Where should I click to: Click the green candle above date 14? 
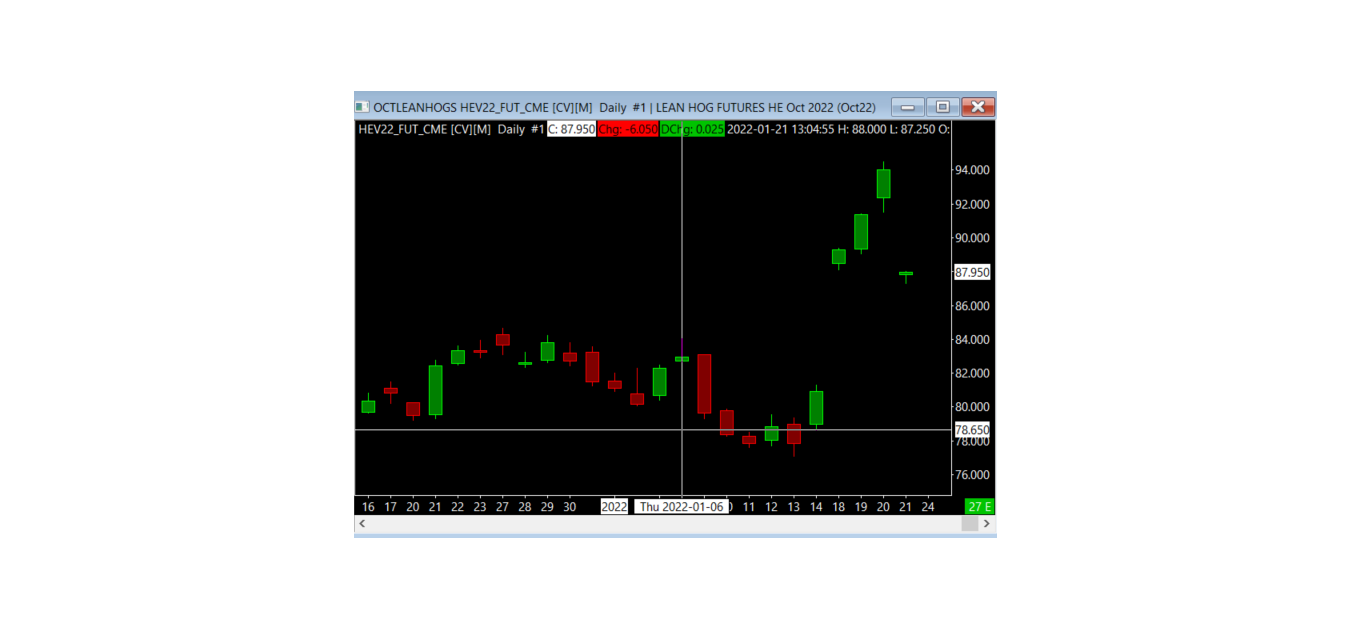pos(816,408)
